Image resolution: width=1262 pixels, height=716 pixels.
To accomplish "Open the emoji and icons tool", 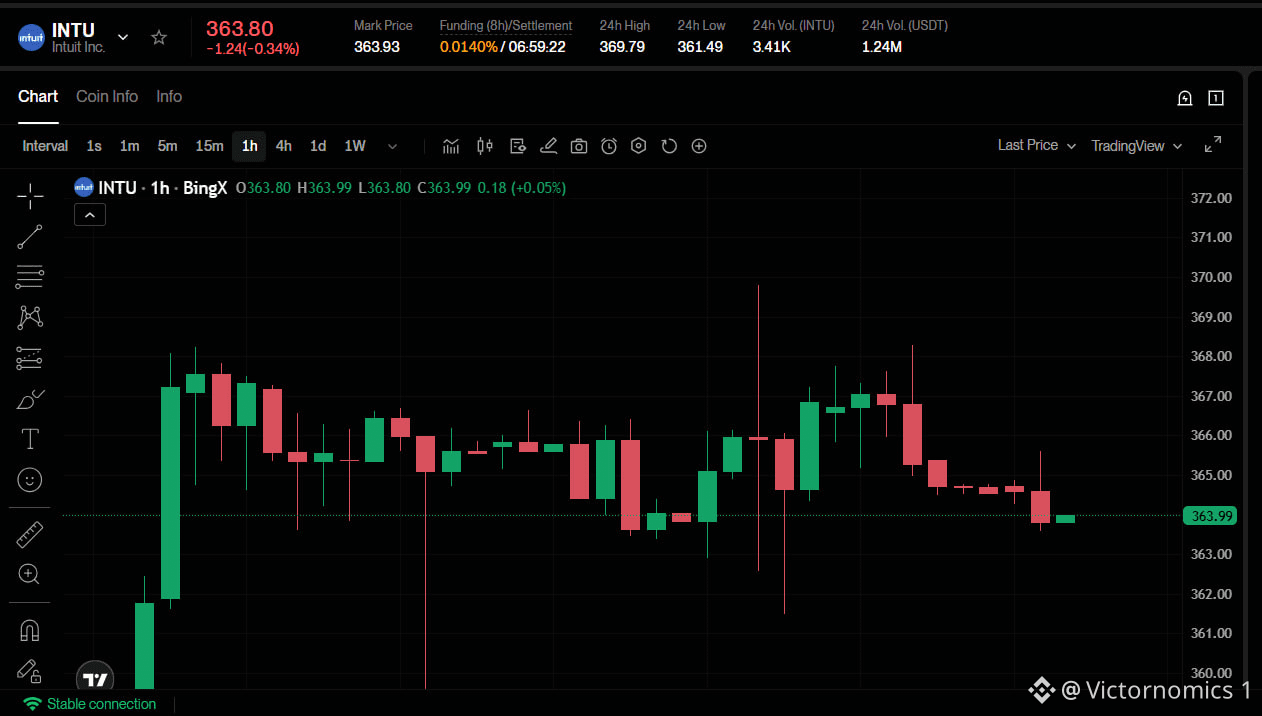I will point(30,480).
